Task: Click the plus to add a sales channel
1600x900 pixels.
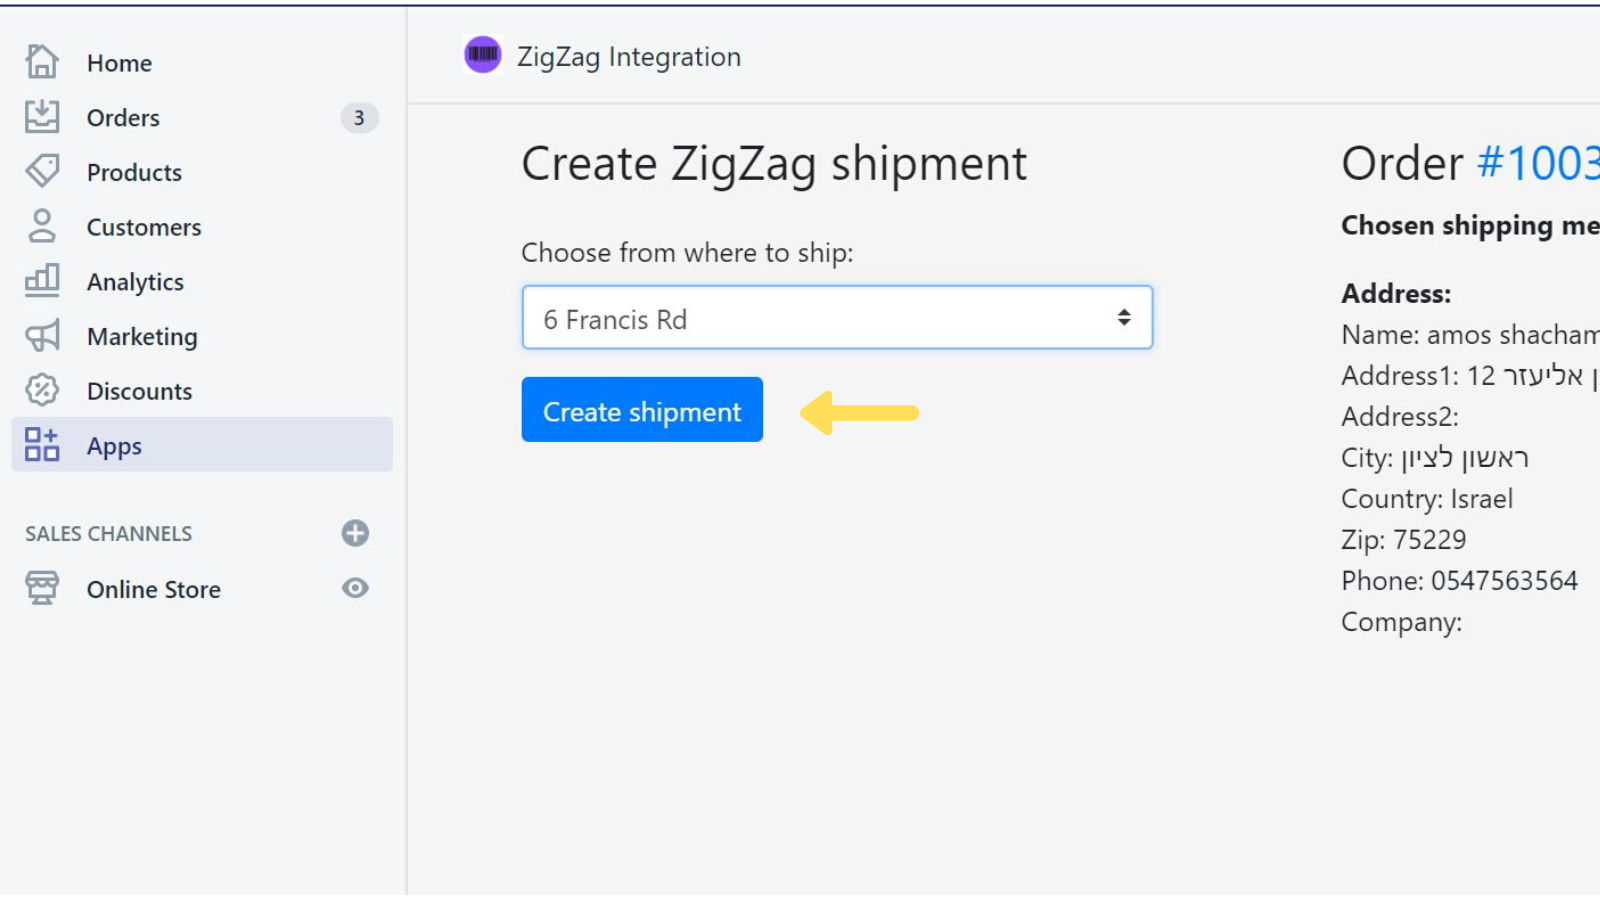Action: [355, 533]
